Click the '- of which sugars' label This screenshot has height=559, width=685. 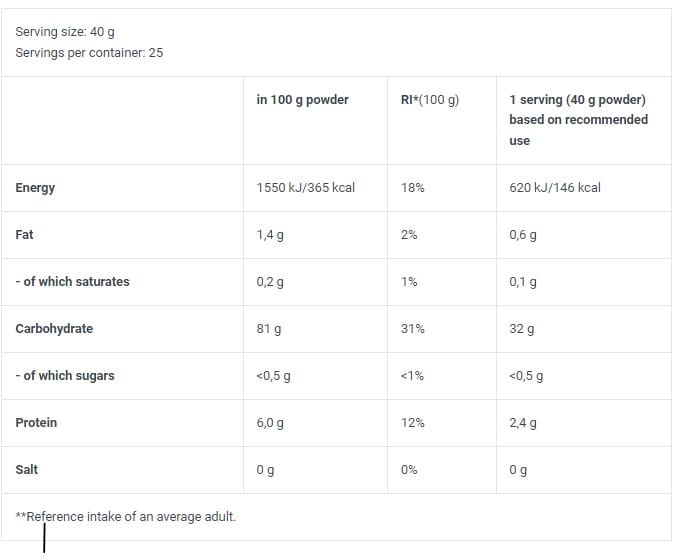tap(65, 376)
